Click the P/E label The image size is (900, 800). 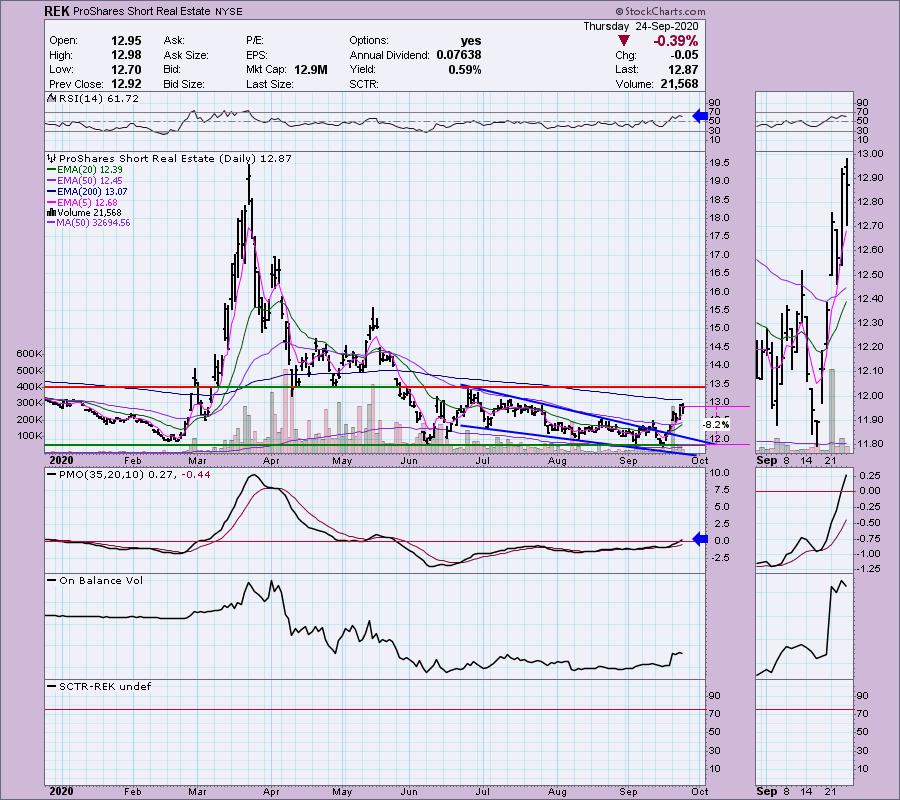[255, 41]
